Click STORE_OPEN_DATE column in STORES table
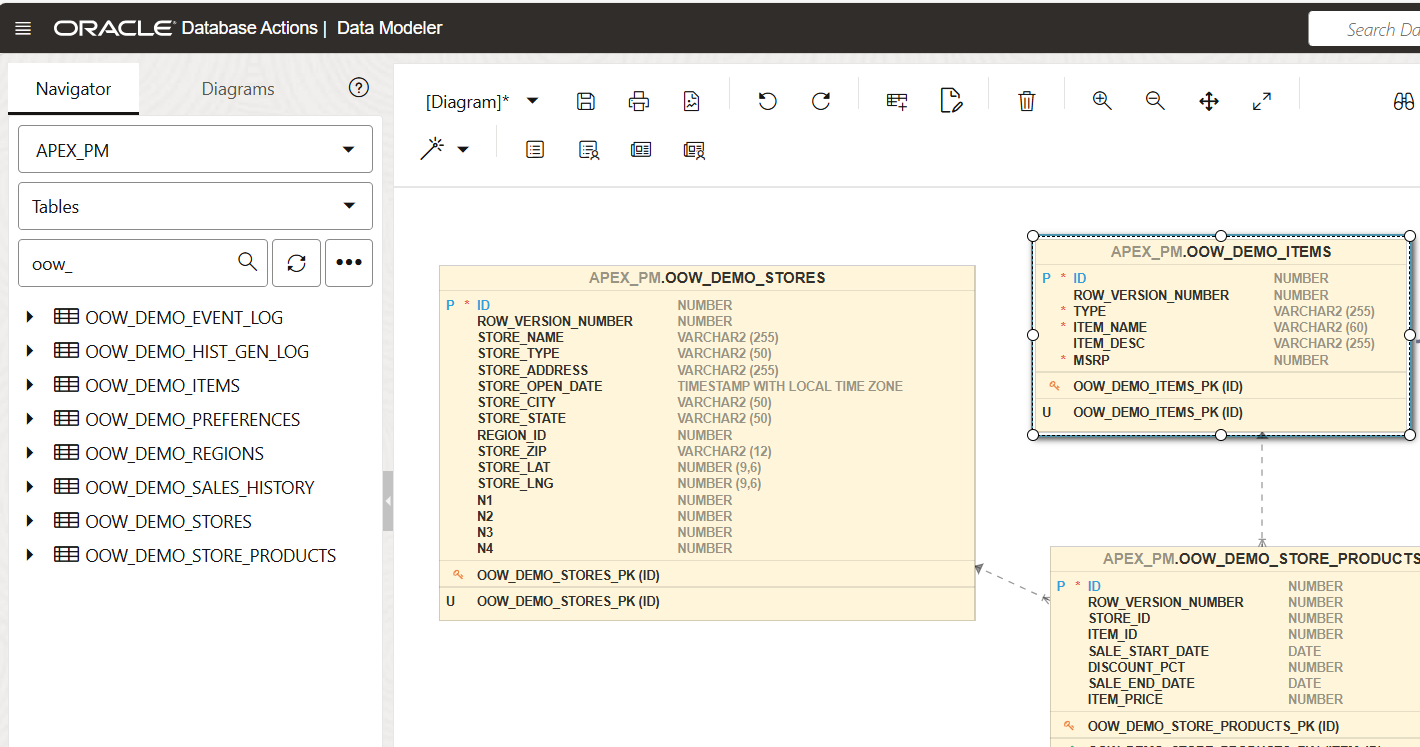The height and width of the screenshot is (747, 1420). click(x=540, y=386)
